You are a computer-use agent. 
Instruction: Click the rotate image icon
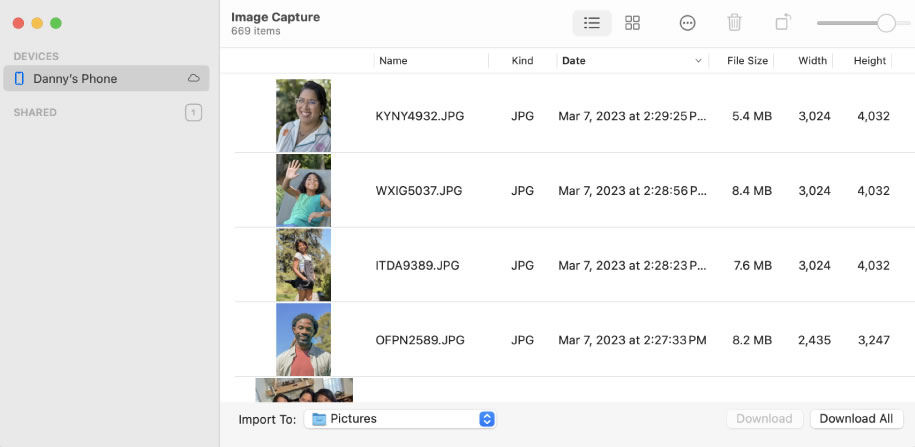(x=782, y=23)
